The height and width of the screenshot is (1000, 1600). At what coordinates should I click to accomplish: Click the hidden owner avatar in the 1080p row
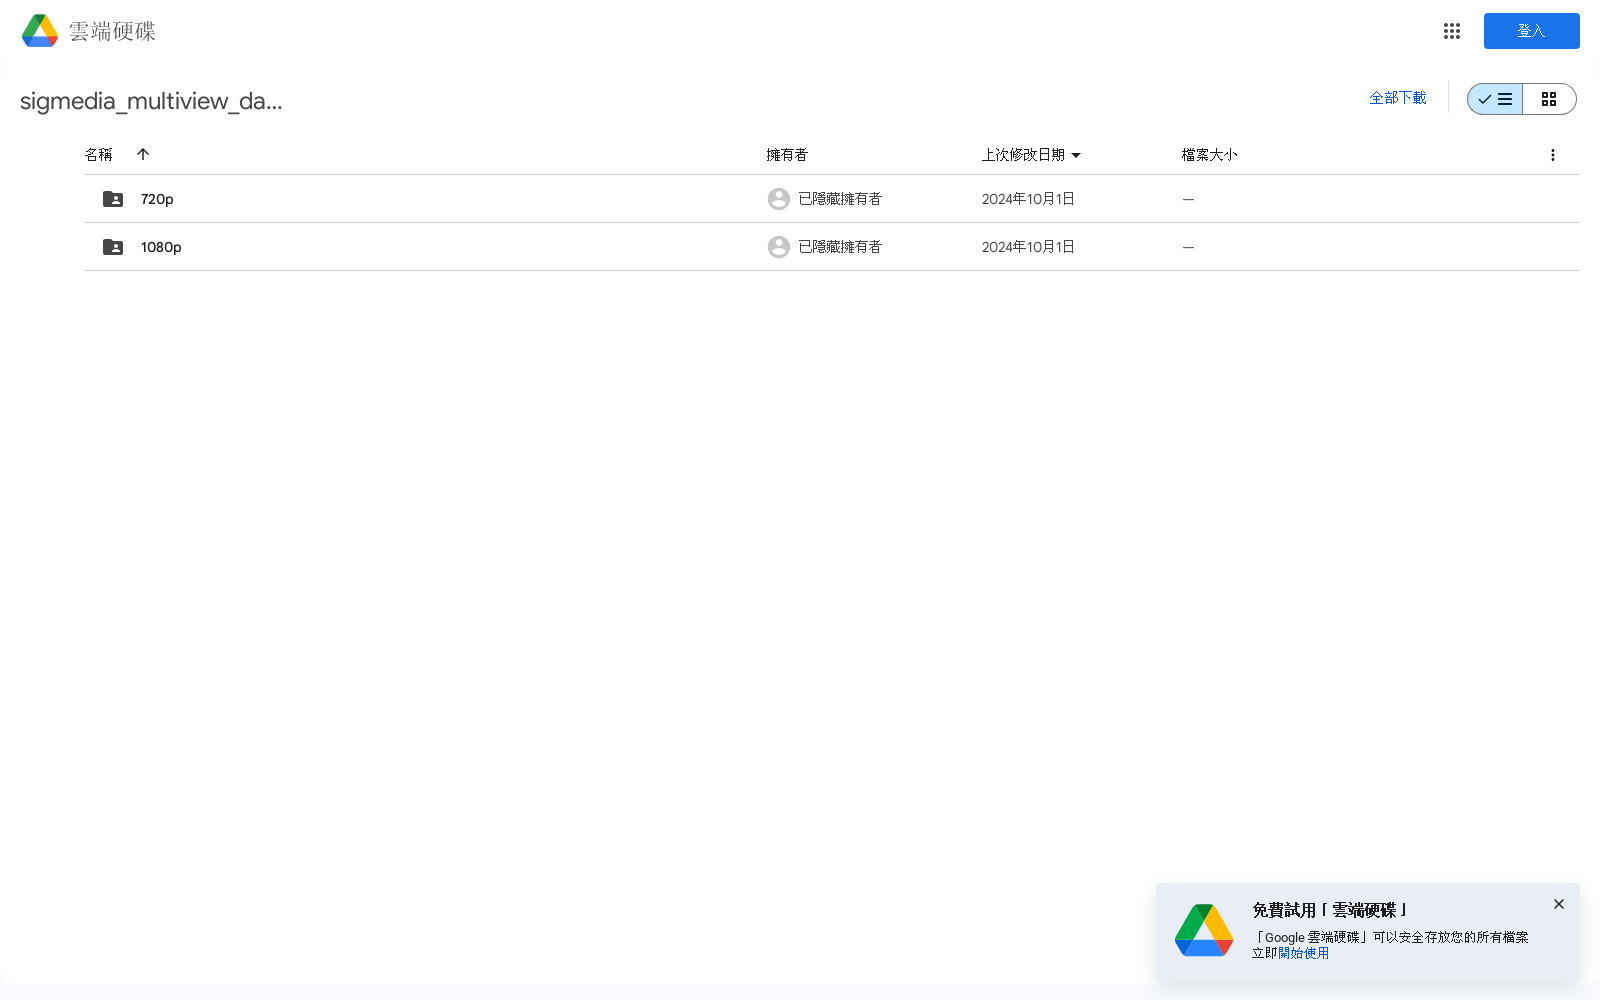[778, 246]
